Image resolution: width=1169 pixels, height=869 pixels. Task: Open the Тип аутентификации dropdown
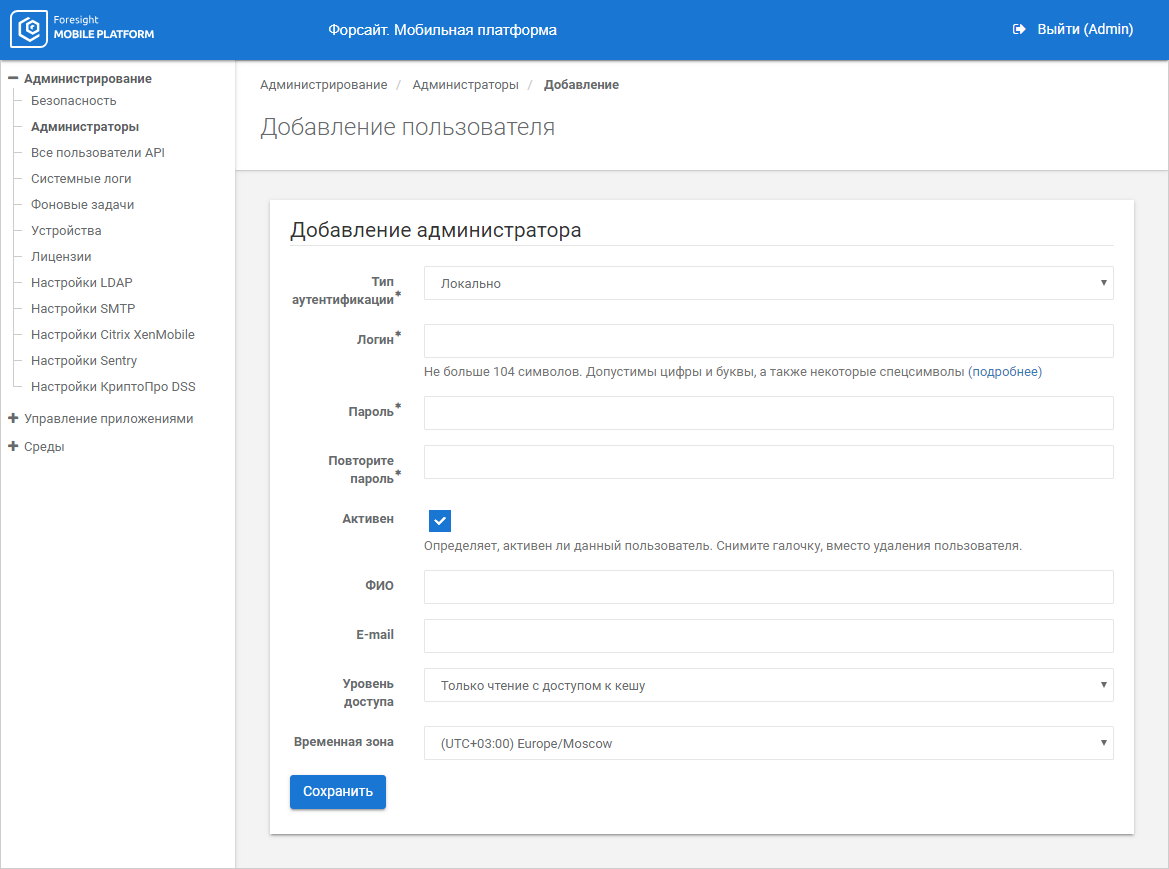click(x=768, y=283)
